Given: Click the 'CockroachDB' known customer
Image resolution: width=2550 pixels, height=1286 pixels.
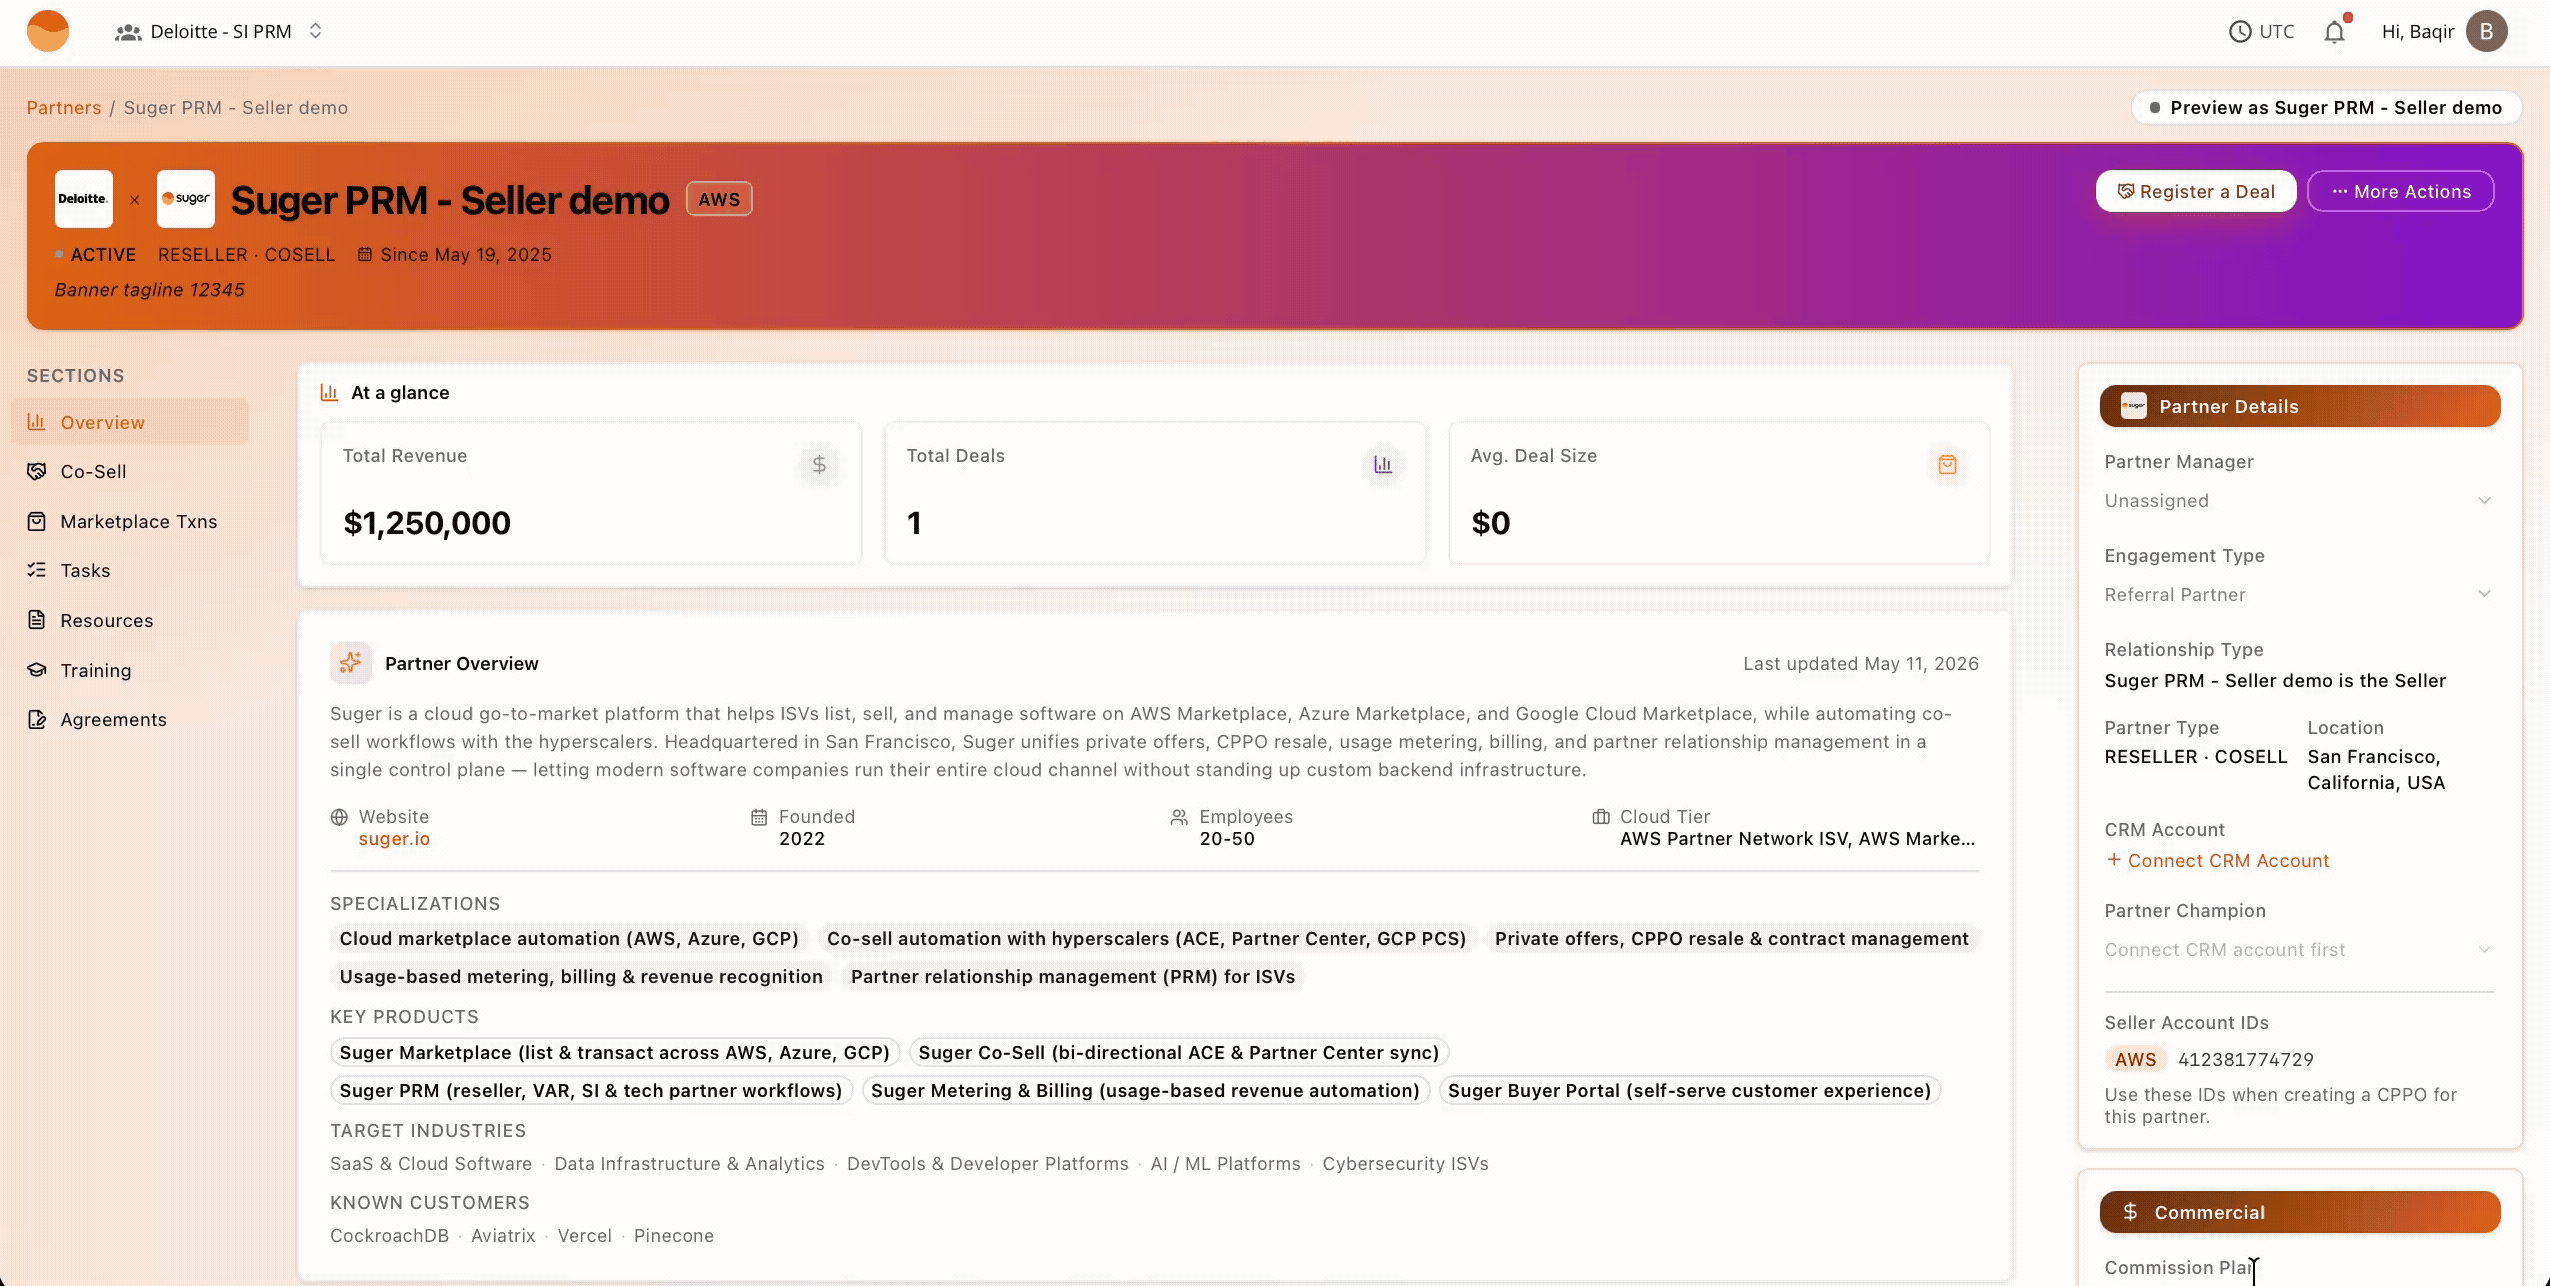Looking at the screenshot, I should [x=390, y=1236].
